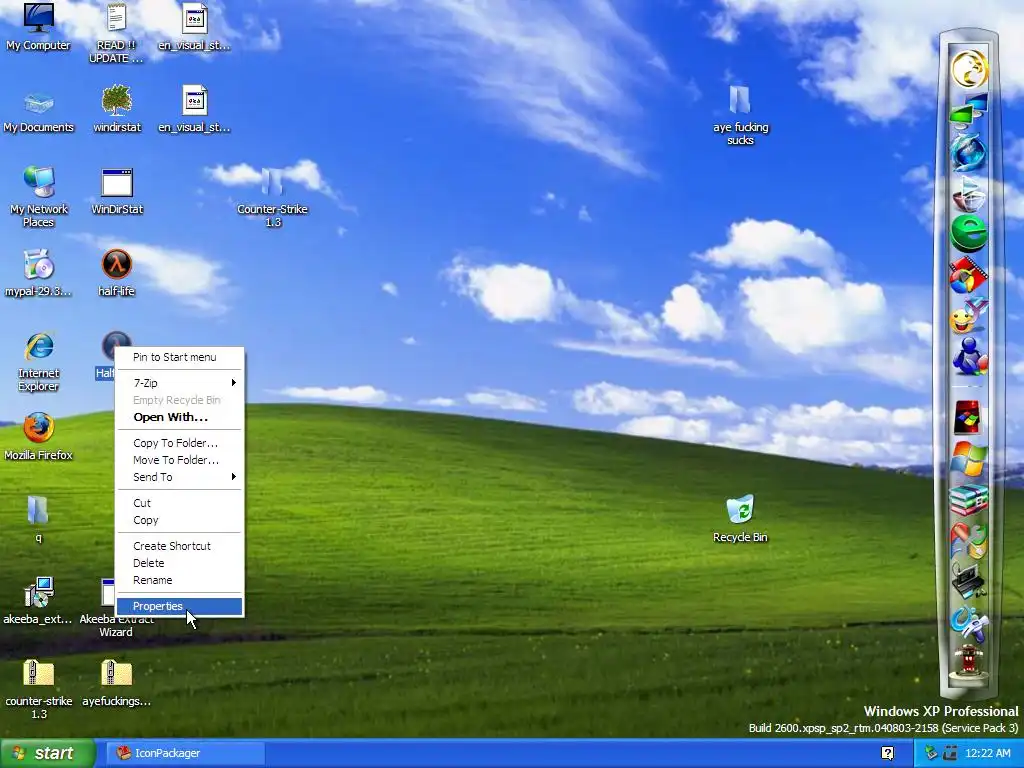
Task: Click the two-monitors network icon in dock
Action: click(969, 111)
